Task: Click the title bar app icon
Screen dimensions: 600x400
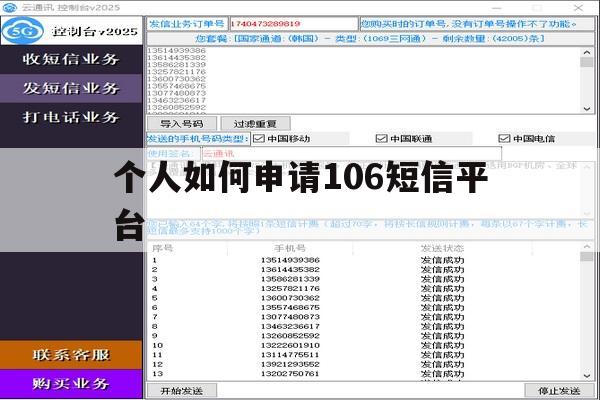Action: (x=10, y=7)
